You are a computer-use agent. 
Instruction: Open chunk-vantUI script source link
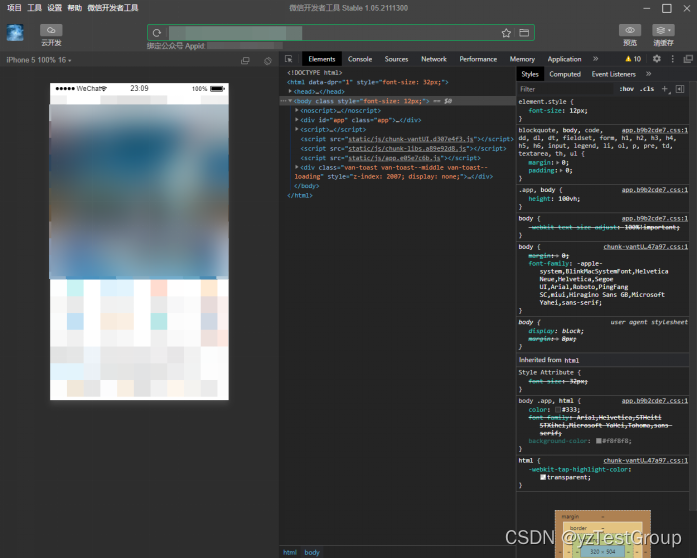pyautogui.click(x=412, y=139)
